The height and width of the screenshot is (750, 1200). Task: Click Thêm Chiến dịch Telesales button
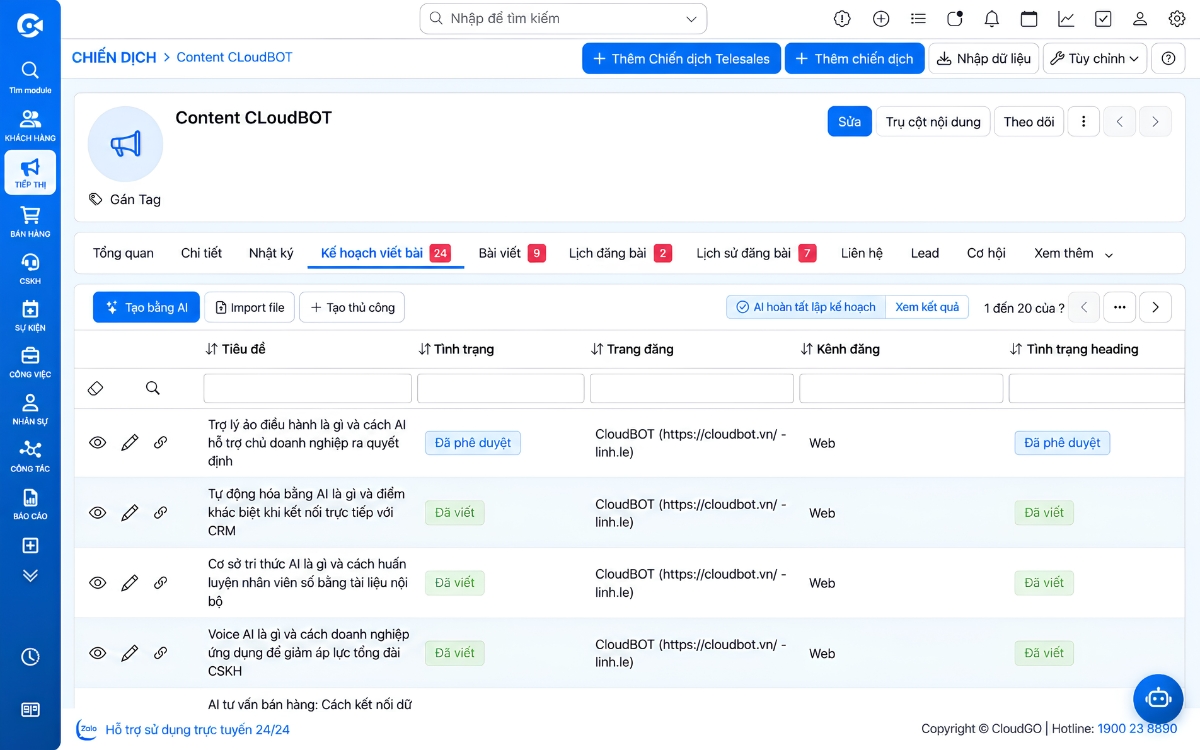click(x=681, y=59)
